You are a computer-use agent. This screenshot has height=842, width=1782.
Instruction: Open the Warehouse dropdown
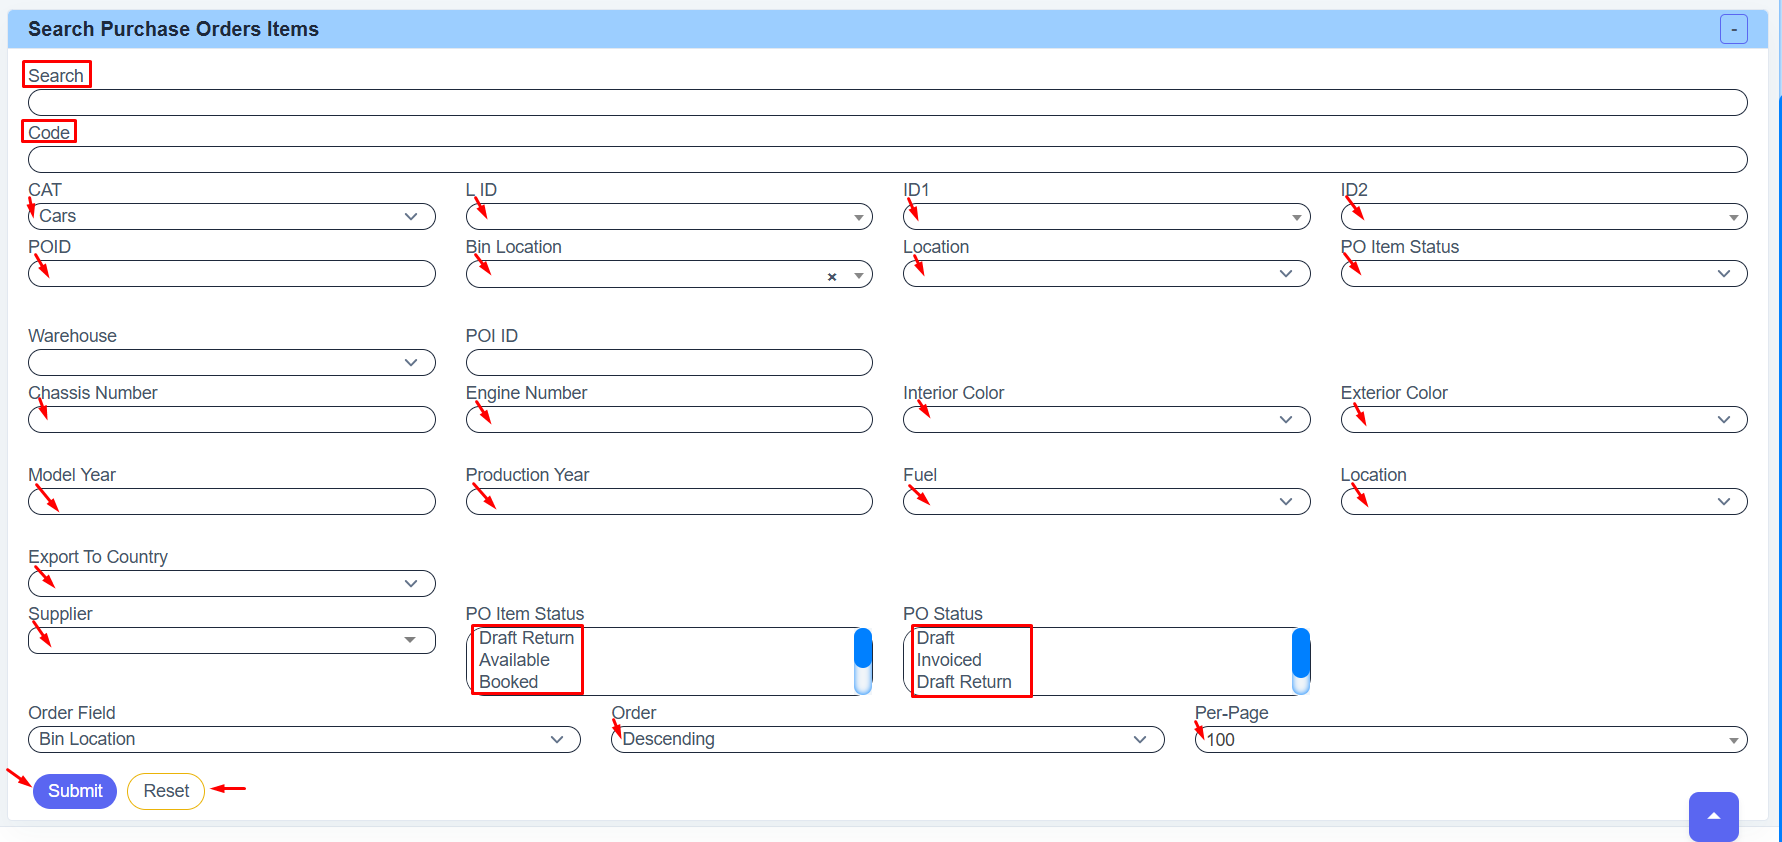[x=232, y=362]
